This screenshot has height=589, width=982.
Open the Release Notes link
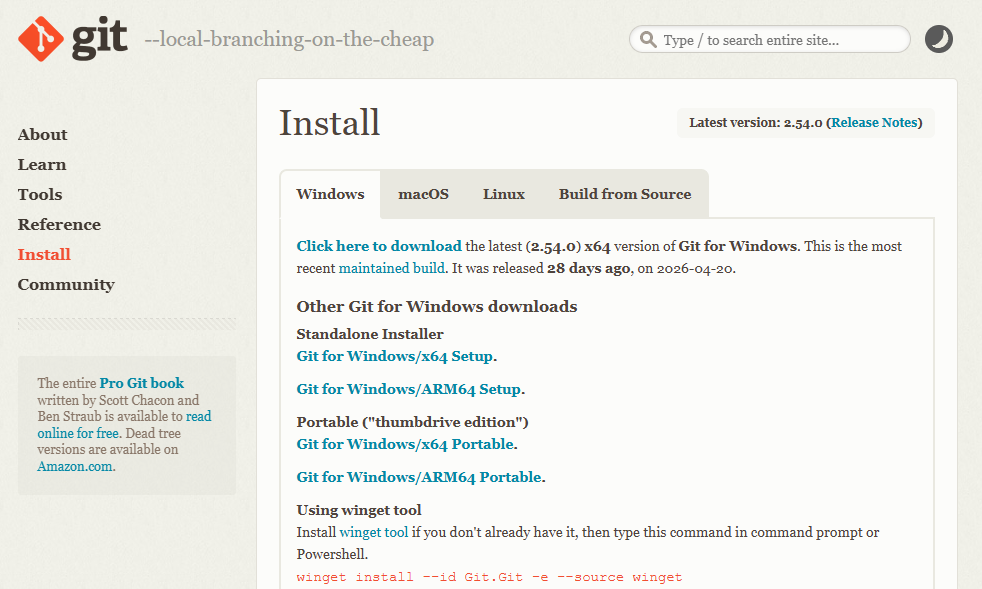[874, 123]
